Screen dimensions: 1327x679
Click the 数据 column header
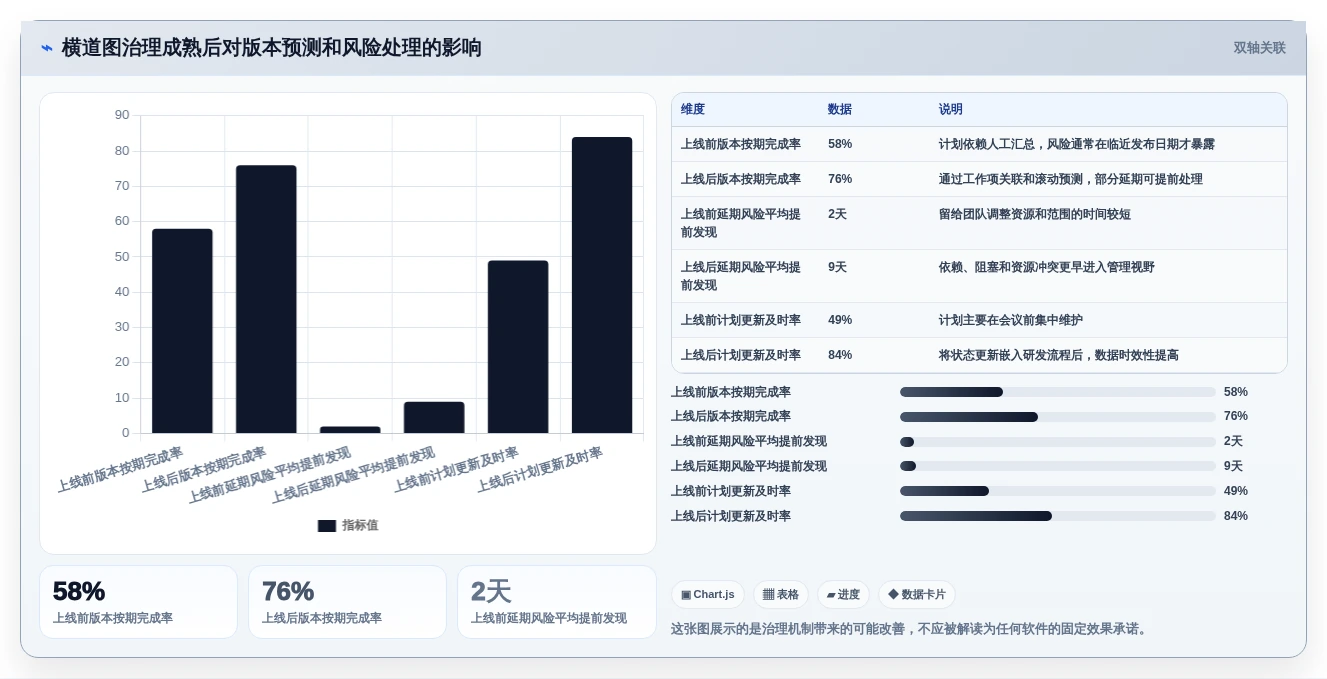(840, 110)
